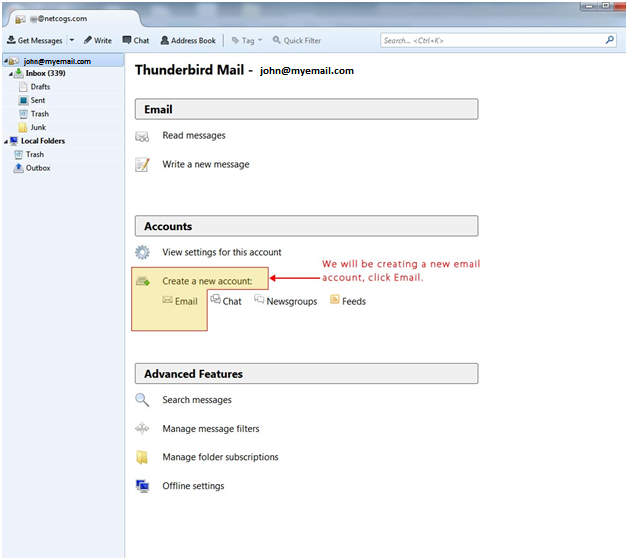The width and height of the screenshot is (628, 560).
Task: Toggle the Quick Filter bar
Action: 296,41
